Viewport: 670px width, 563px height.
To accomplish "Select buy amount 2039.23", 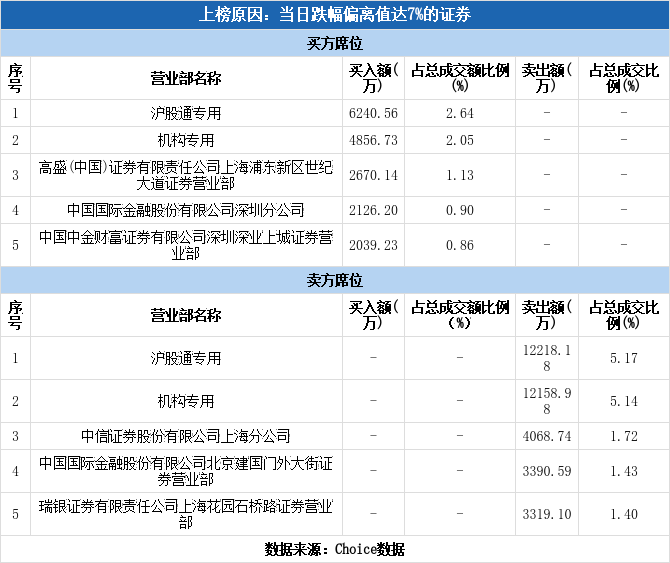I will click(x=373, y=245).
